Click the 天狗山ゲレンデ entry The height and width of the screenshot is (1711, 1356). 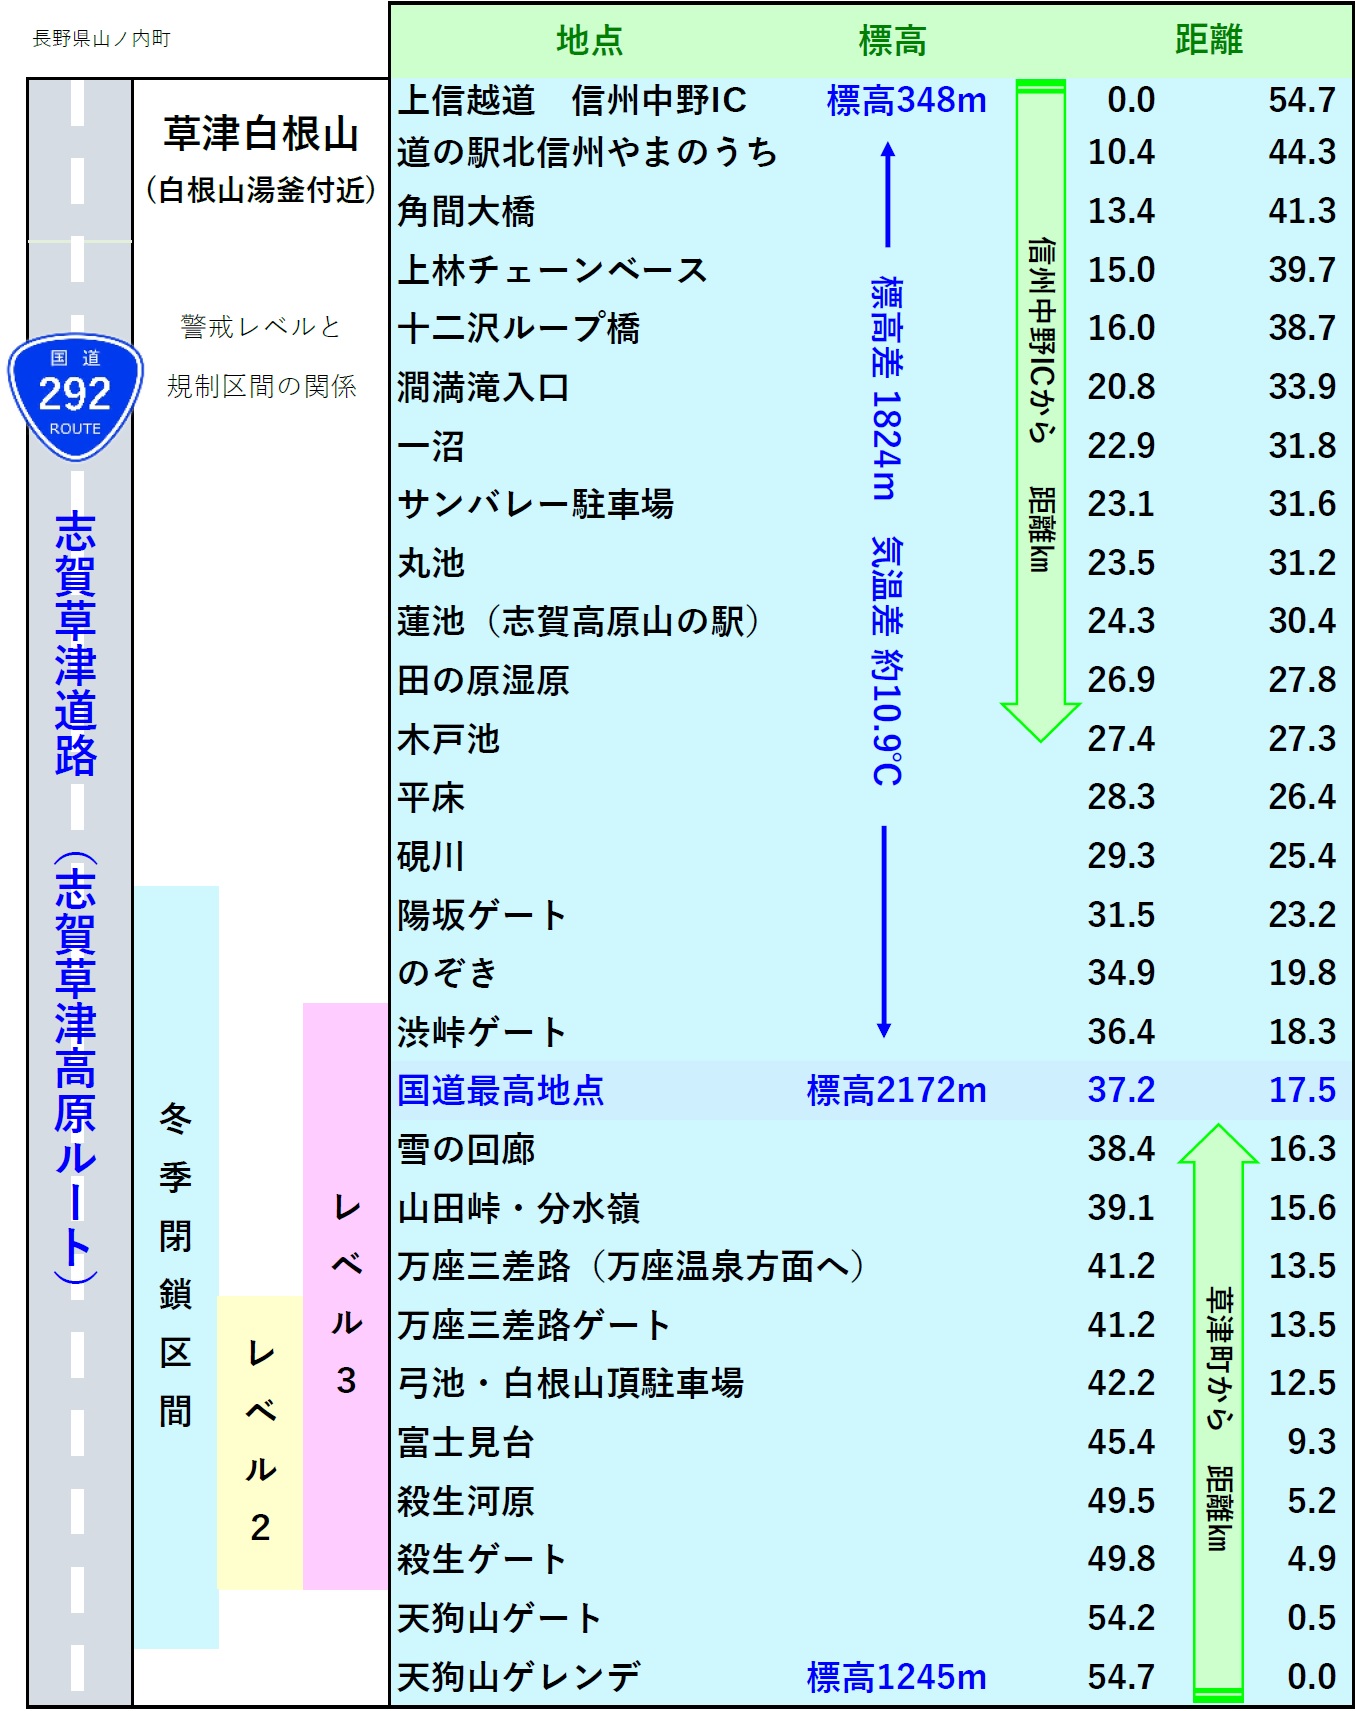click(x=518, y=1677)
